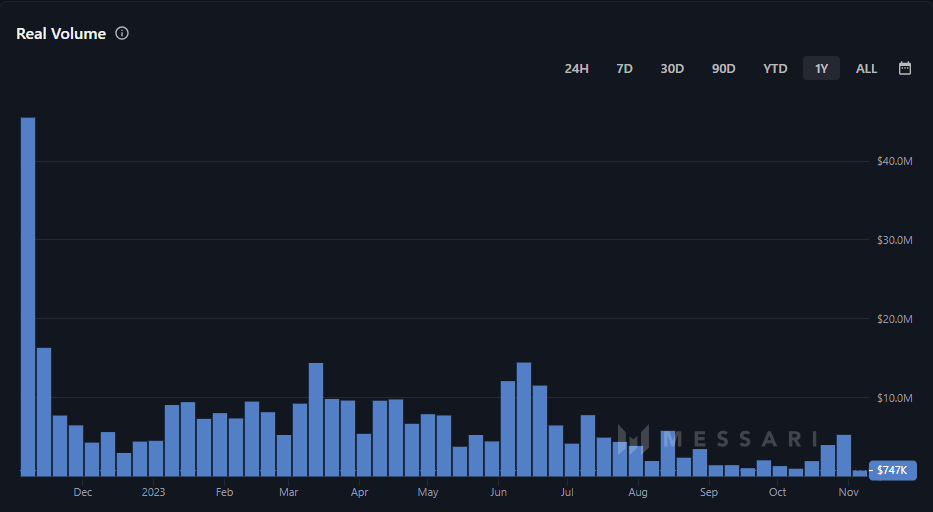
Task: Select the 1Y time range
Action: click(821, 68)
